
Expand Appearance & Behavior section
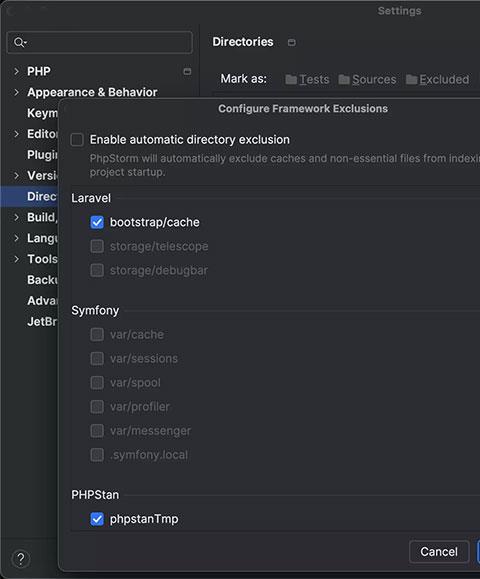16,92
